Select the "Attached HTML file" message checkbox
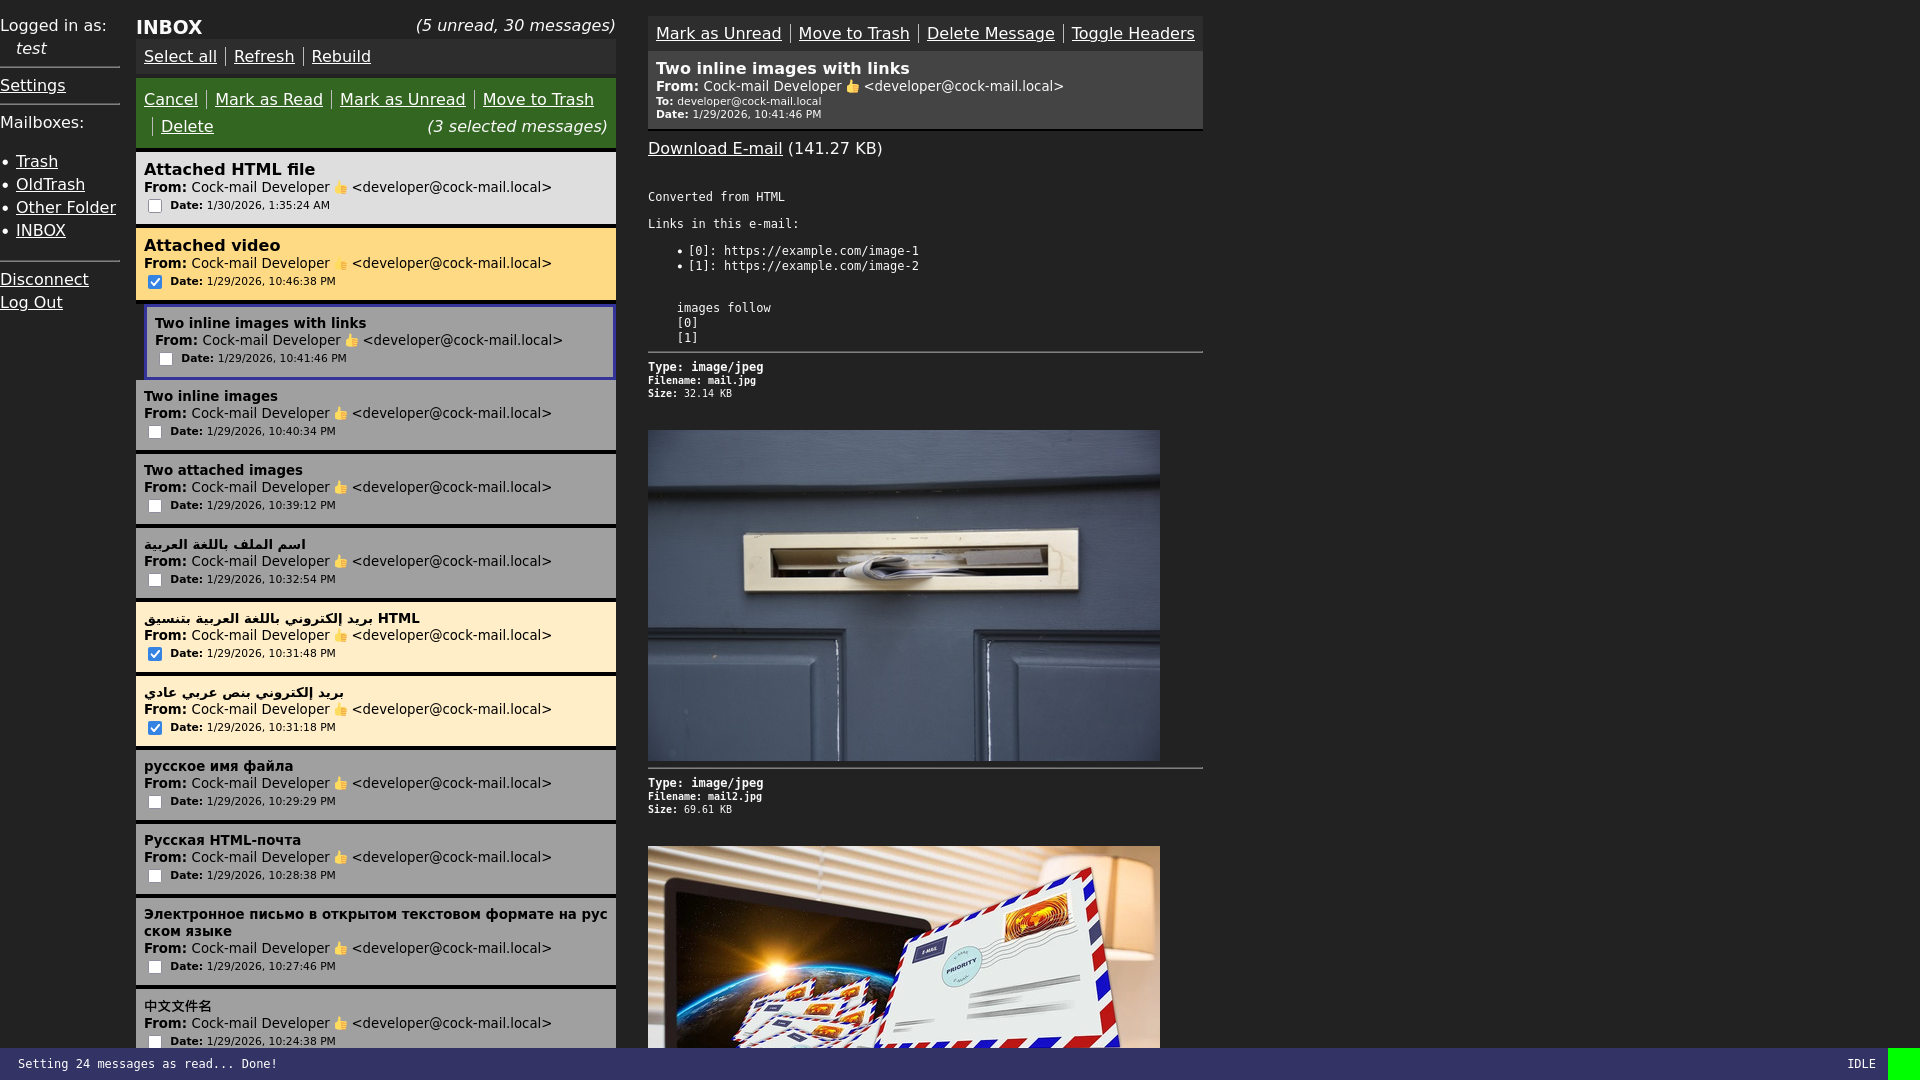Viewport: 1920px width, 1080px height. [155, 206]
